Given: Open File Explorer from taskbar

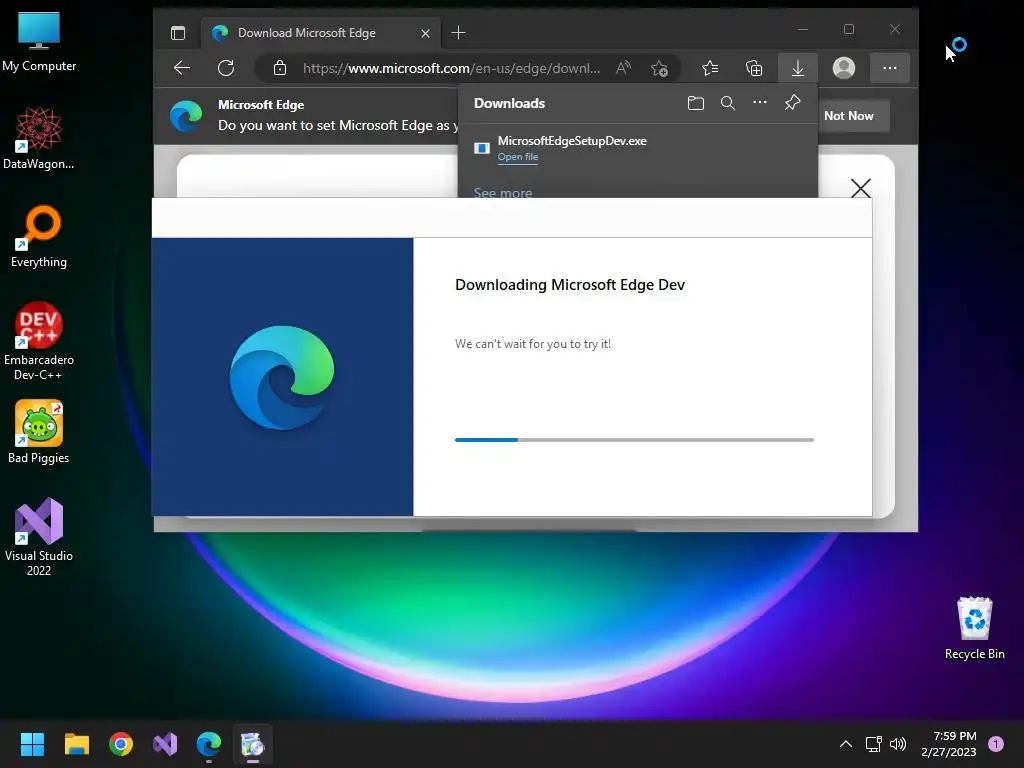Looking at the screenshot, I should pyautogui.click(x=76, y=744).
